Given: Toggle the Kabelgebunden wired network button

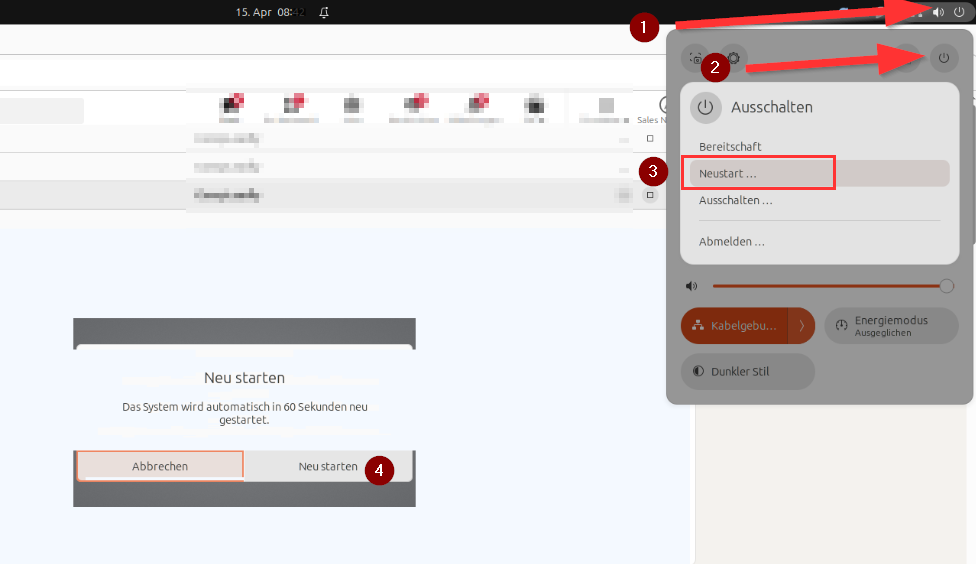Looking at the screenshot, I should (x=735, y=326).
